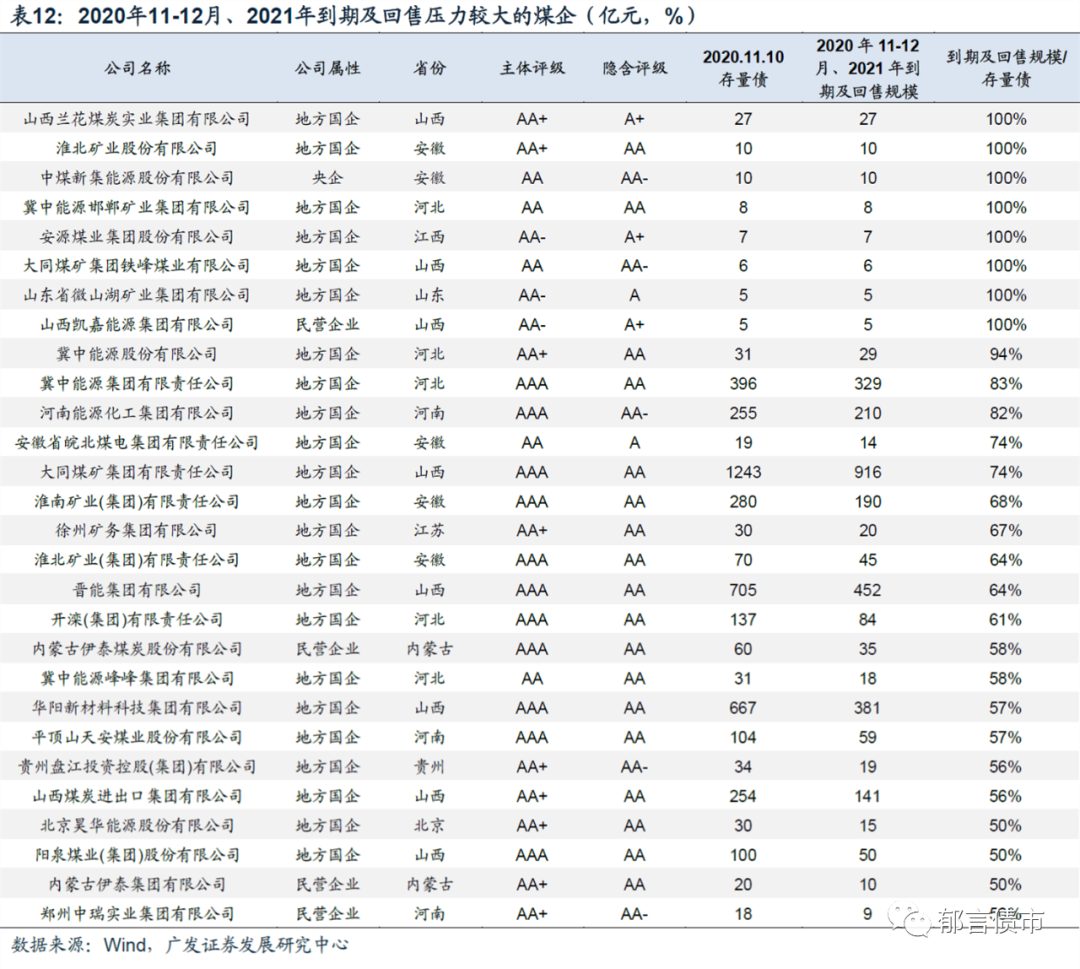Click company '中煤新集能源股份有限公司'
The height and width of the screenshot is (969, 1080).
point(137,178)
